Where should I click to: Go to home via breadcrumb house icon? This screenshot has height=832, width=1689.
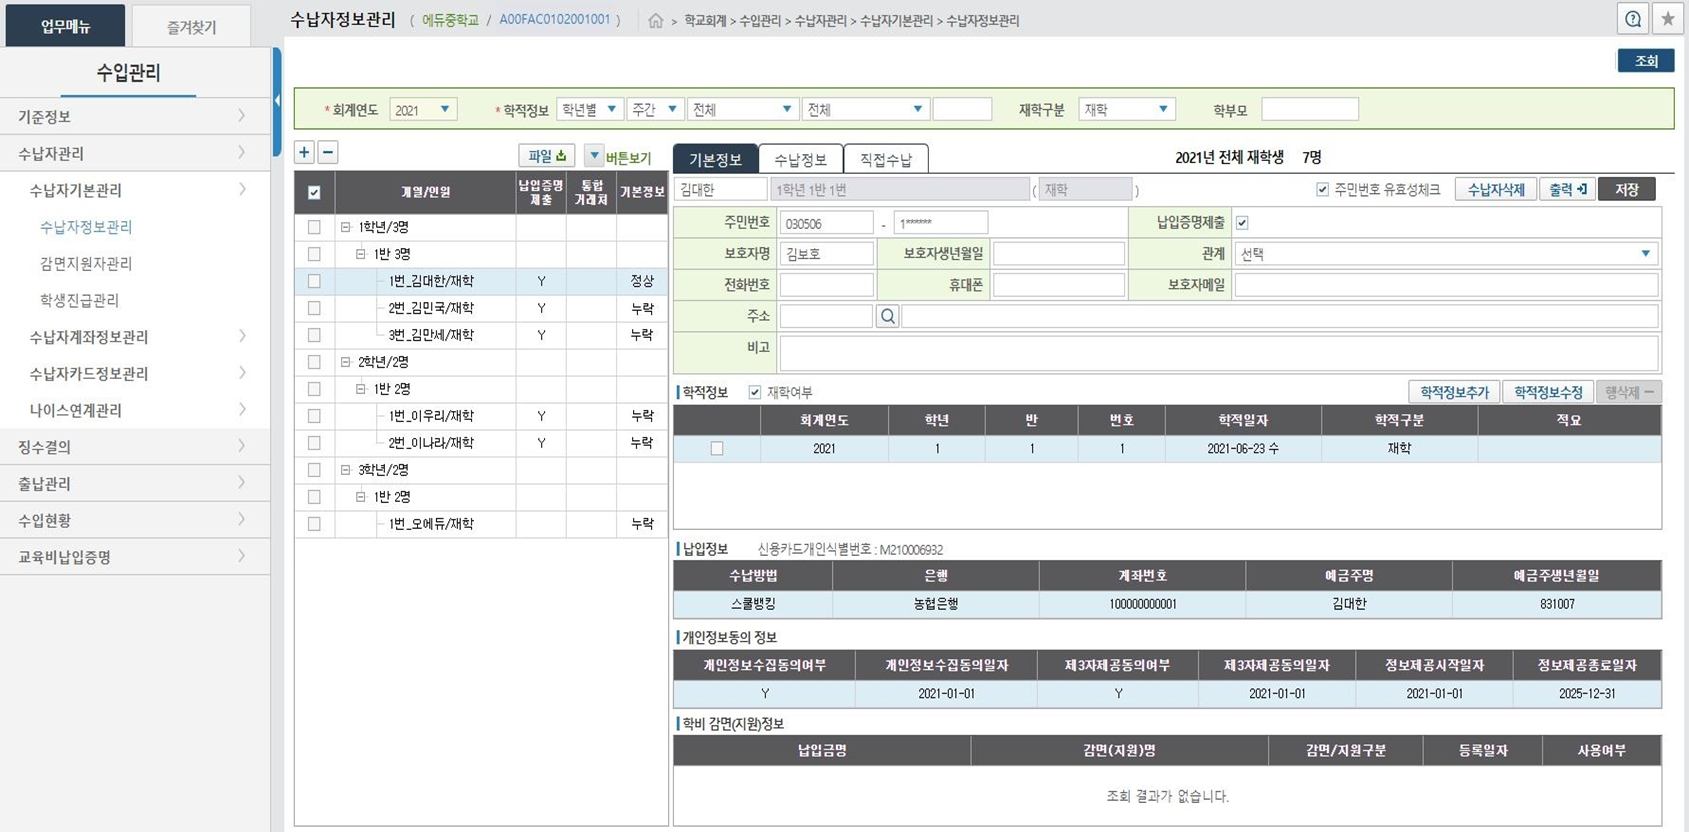[655, 21]
